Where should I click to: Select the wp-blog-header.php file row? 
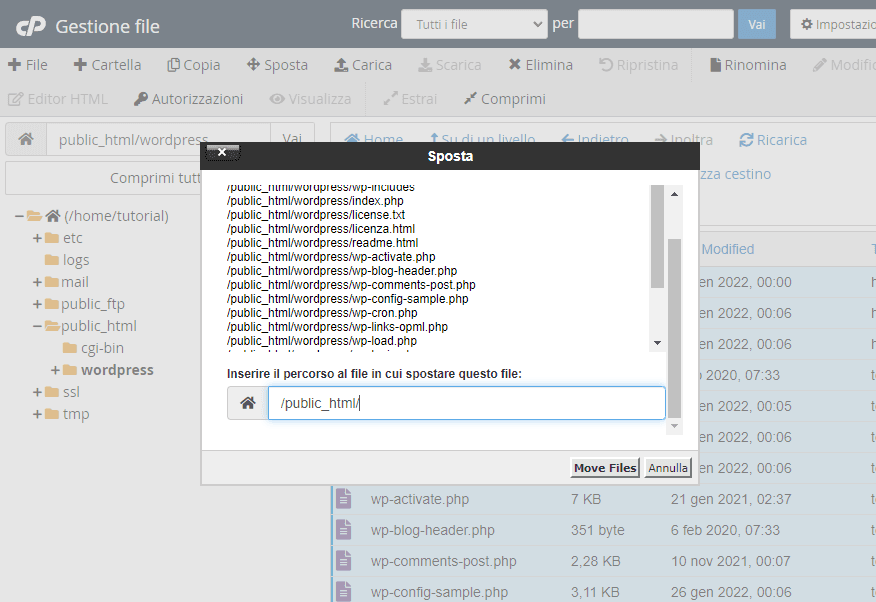[x=603, y=530]
